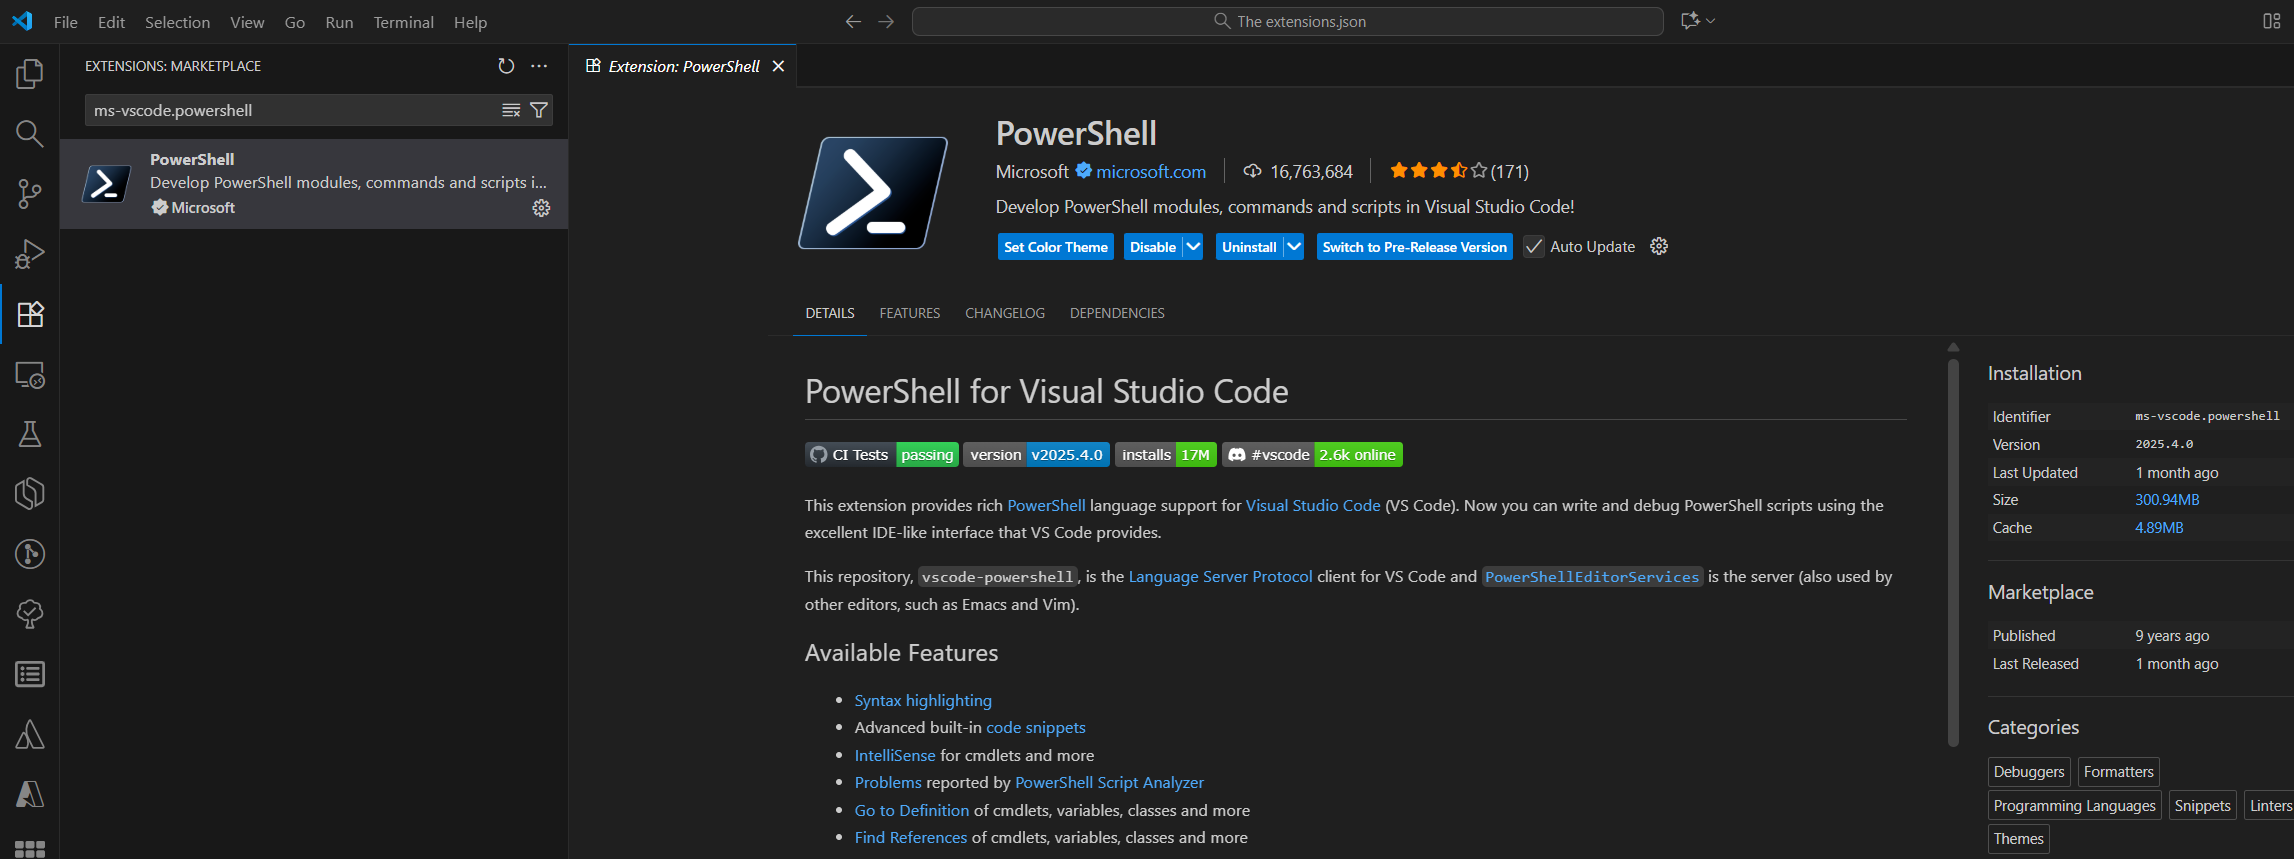Click the Copilot chat icon in title bar
2294x859 pixels.
(x=1690, y=21)
